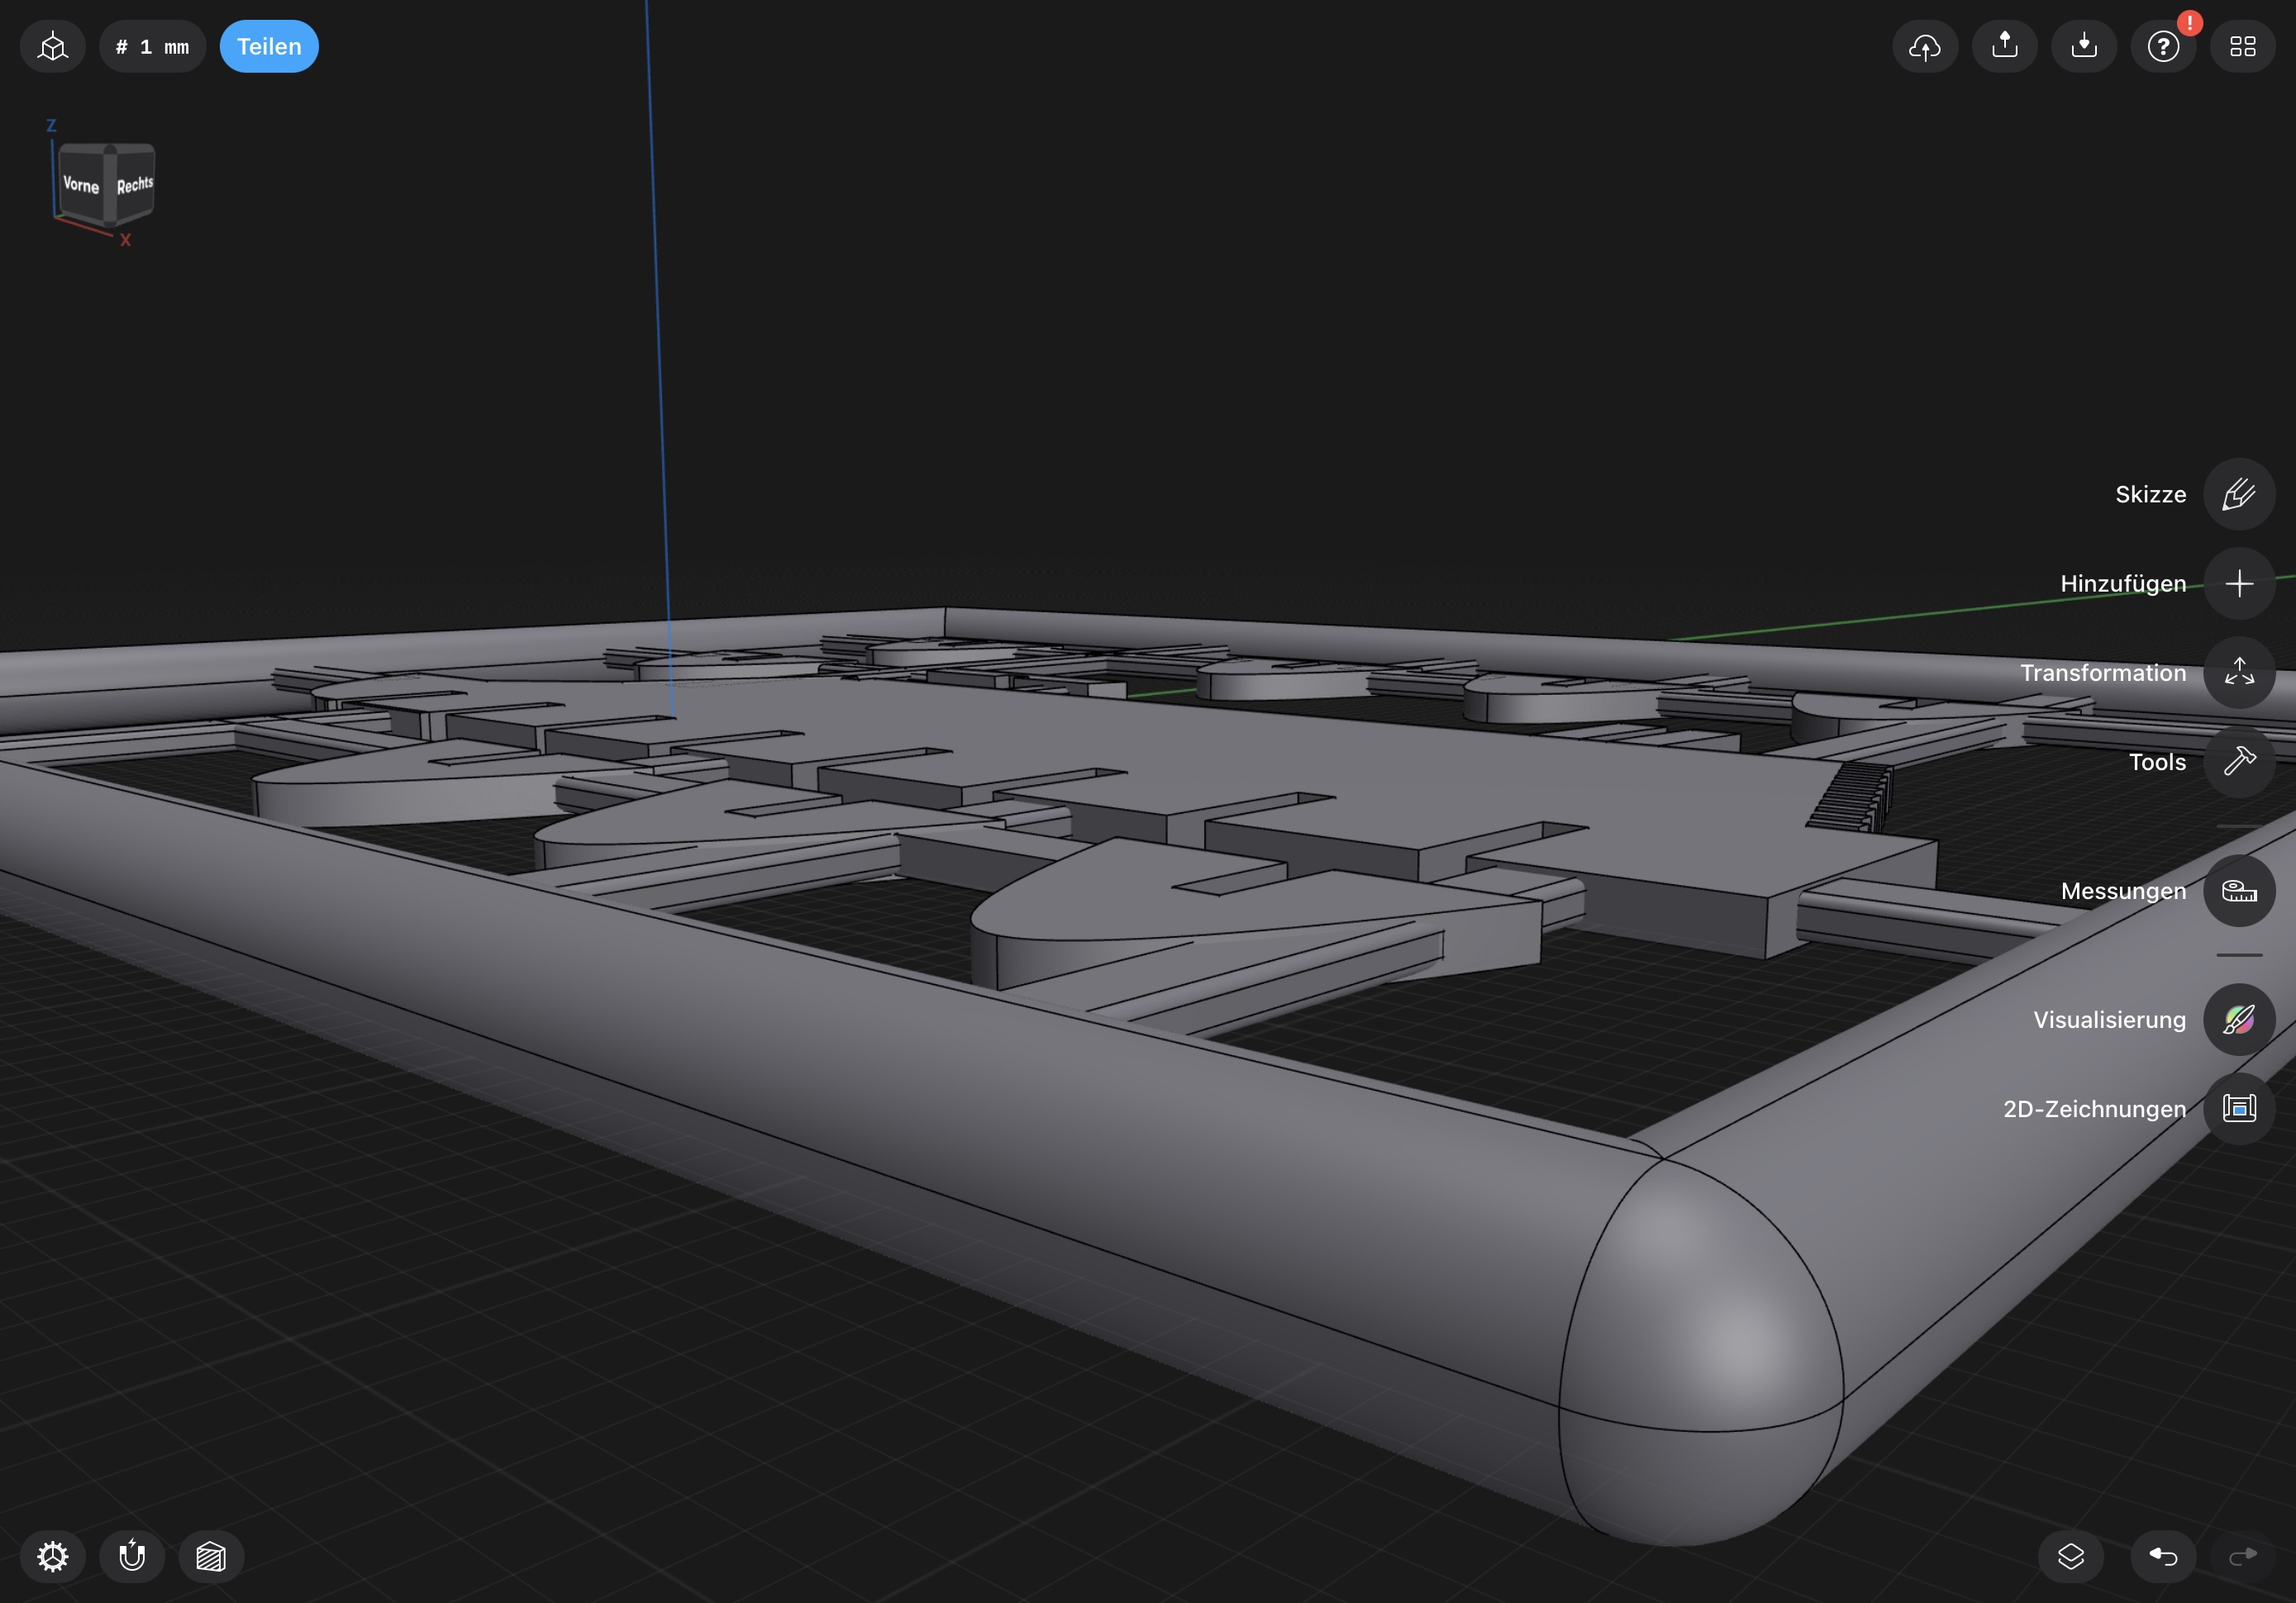This screenshot has width=2296, height=1603.
Task: Open the Transformation tool menu
Action: (x=2238, y=672)
